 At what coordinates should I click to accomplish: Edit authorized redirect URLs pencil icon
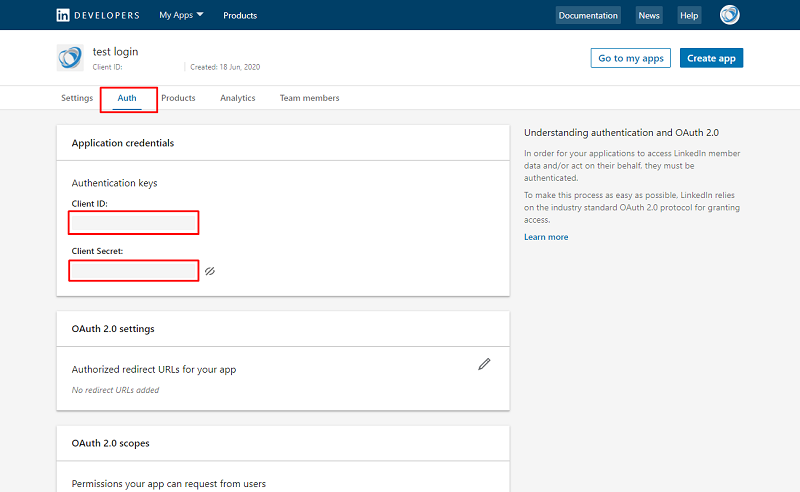tap(484, 364)
